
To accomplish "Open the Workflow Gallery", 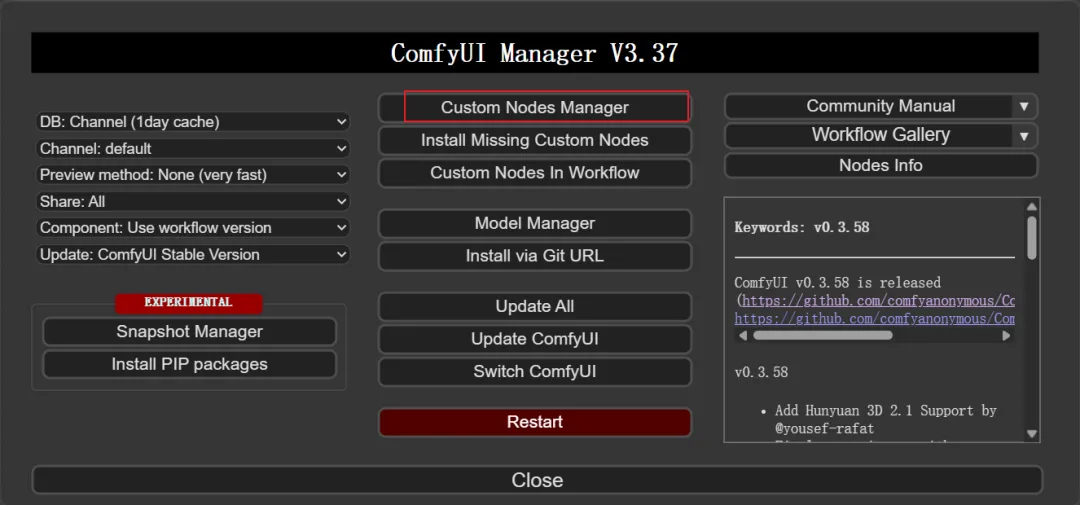I will coord(880,135).
